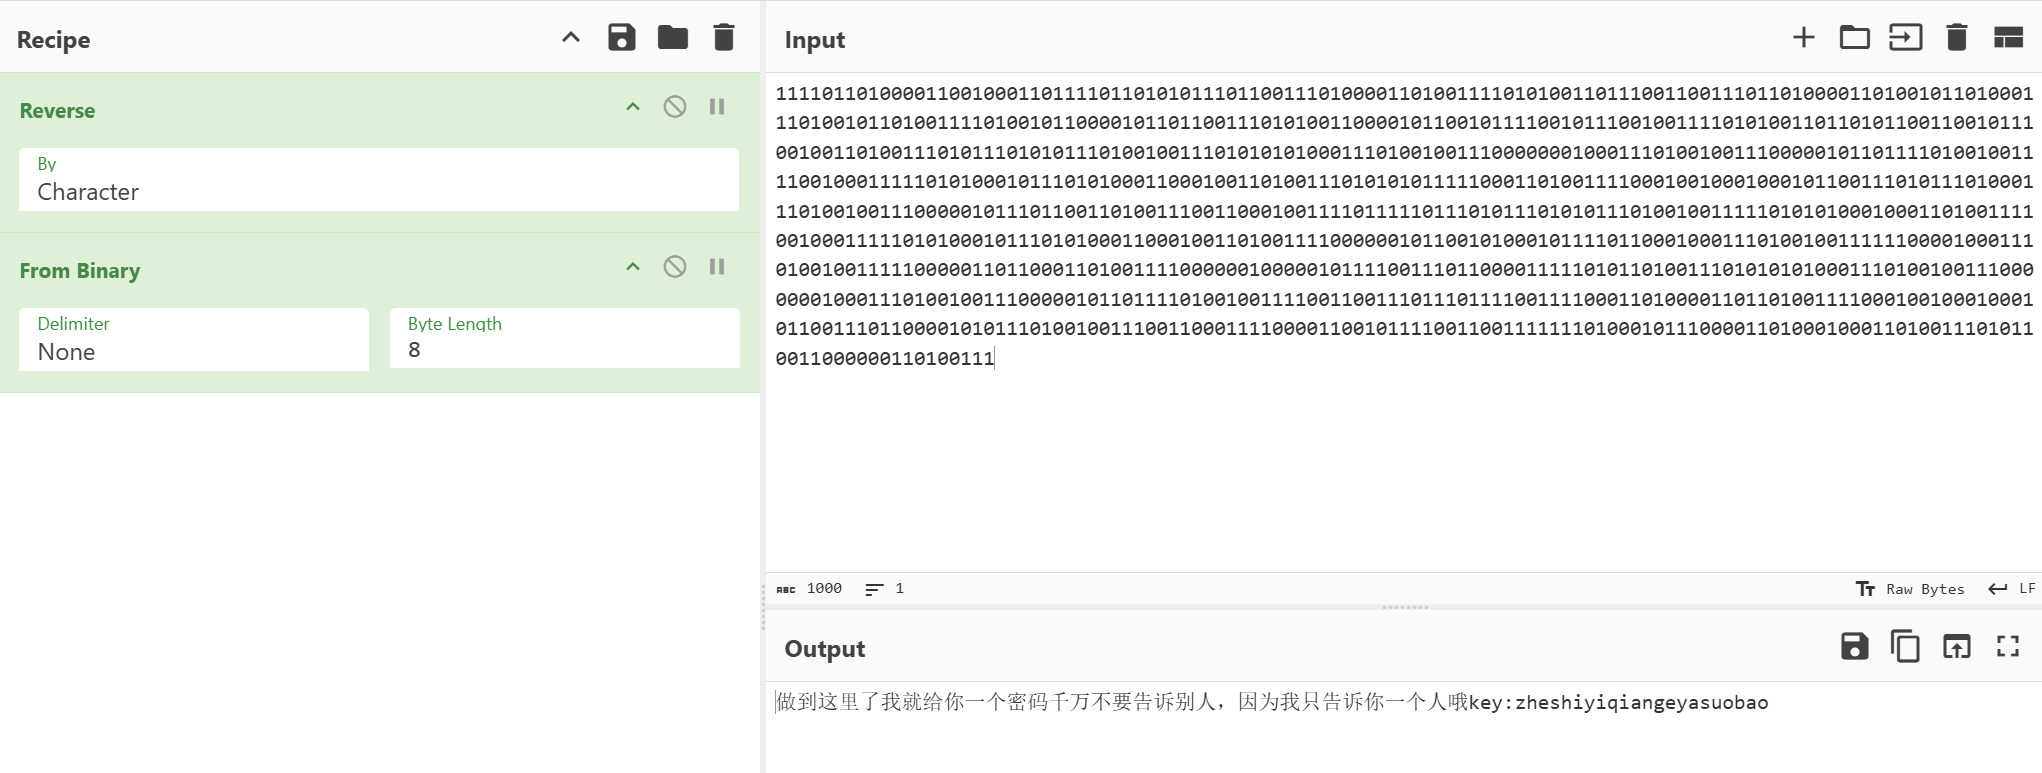
Task: Clear input and output trash icon
Action: coord(1956,38)
